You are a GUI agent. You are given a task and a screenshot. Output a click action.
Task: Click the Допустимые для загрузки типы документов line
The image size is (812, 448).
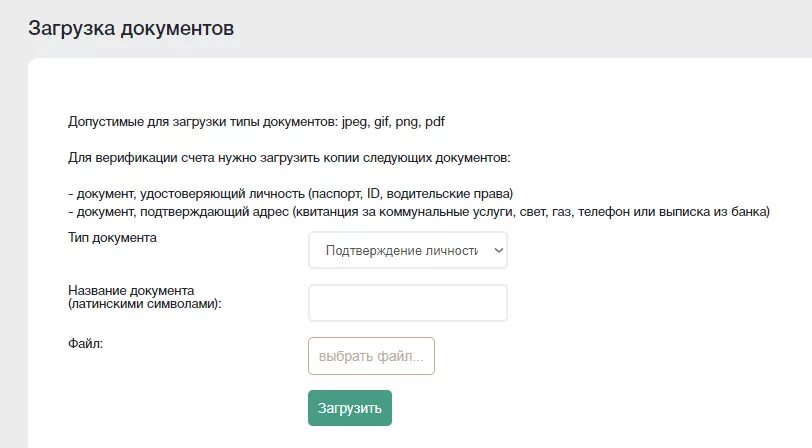point(256,122)
